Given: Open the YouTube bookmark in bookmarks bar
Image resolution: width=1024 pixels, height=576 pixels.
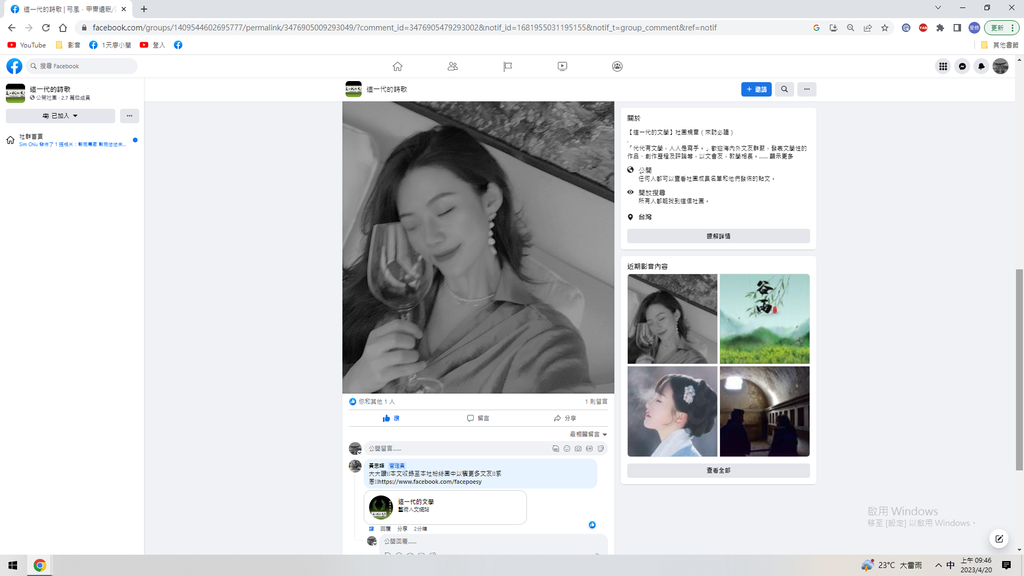Looking at the screenshot, I should coord(27,45).
